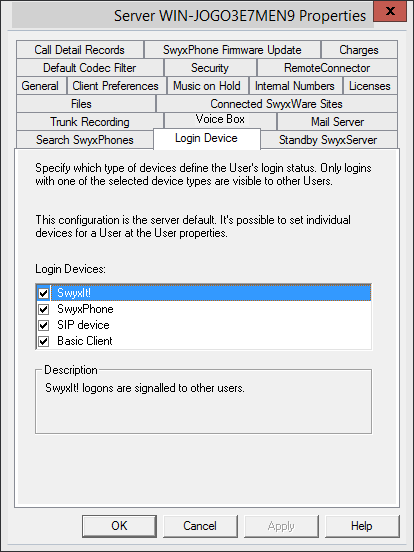
Task: Open the Charges tab
Action: point(359,50)
